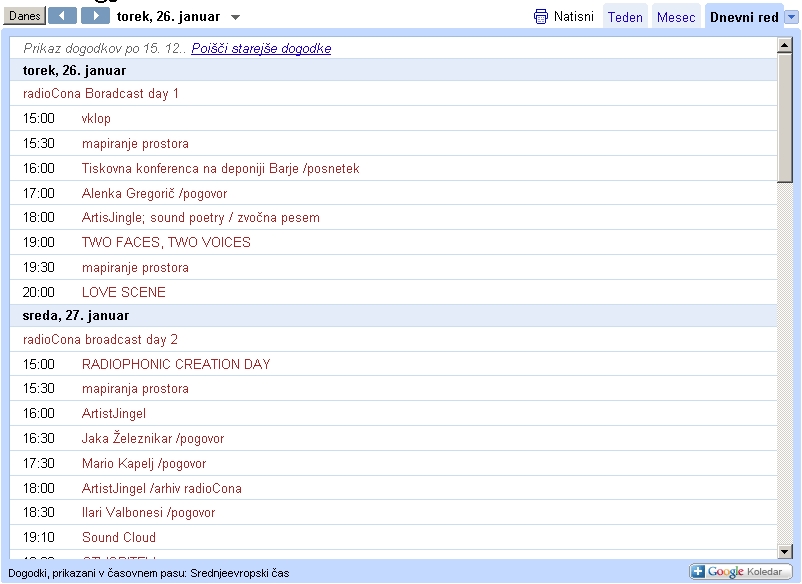Viewport: 802px width, 584px height.
Task: Click the printer icon beside Natisni
Action: pyautogui.click(x=541, y=17)
